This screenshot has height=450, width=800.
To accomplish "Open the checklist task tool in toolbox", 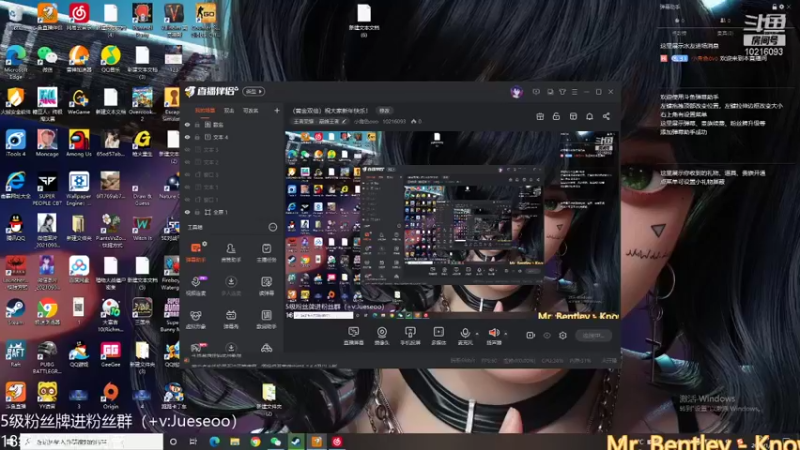I will (x=266, y=252).
